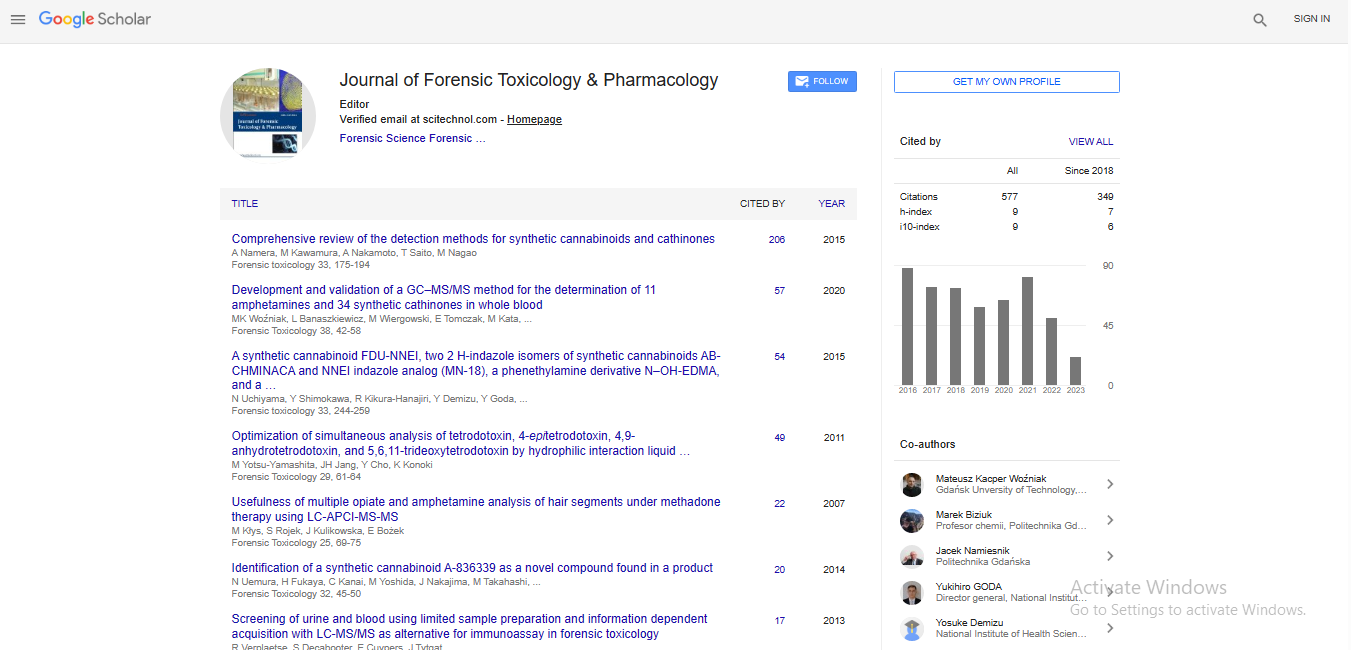Expand chevron beside Jacek Namiesnik

(x=1110, y=556)
